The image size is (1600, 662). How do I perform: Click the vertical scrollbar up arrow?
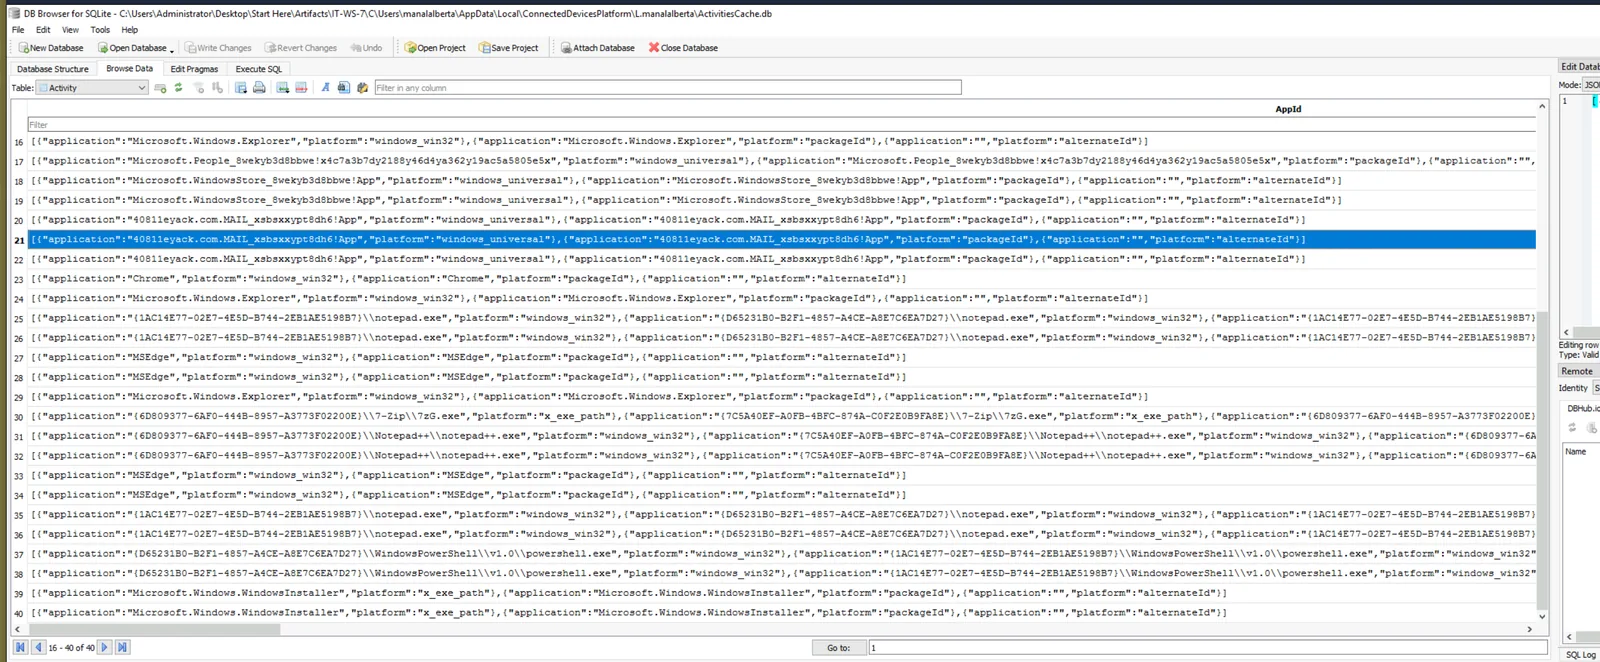click(1542, 106)
